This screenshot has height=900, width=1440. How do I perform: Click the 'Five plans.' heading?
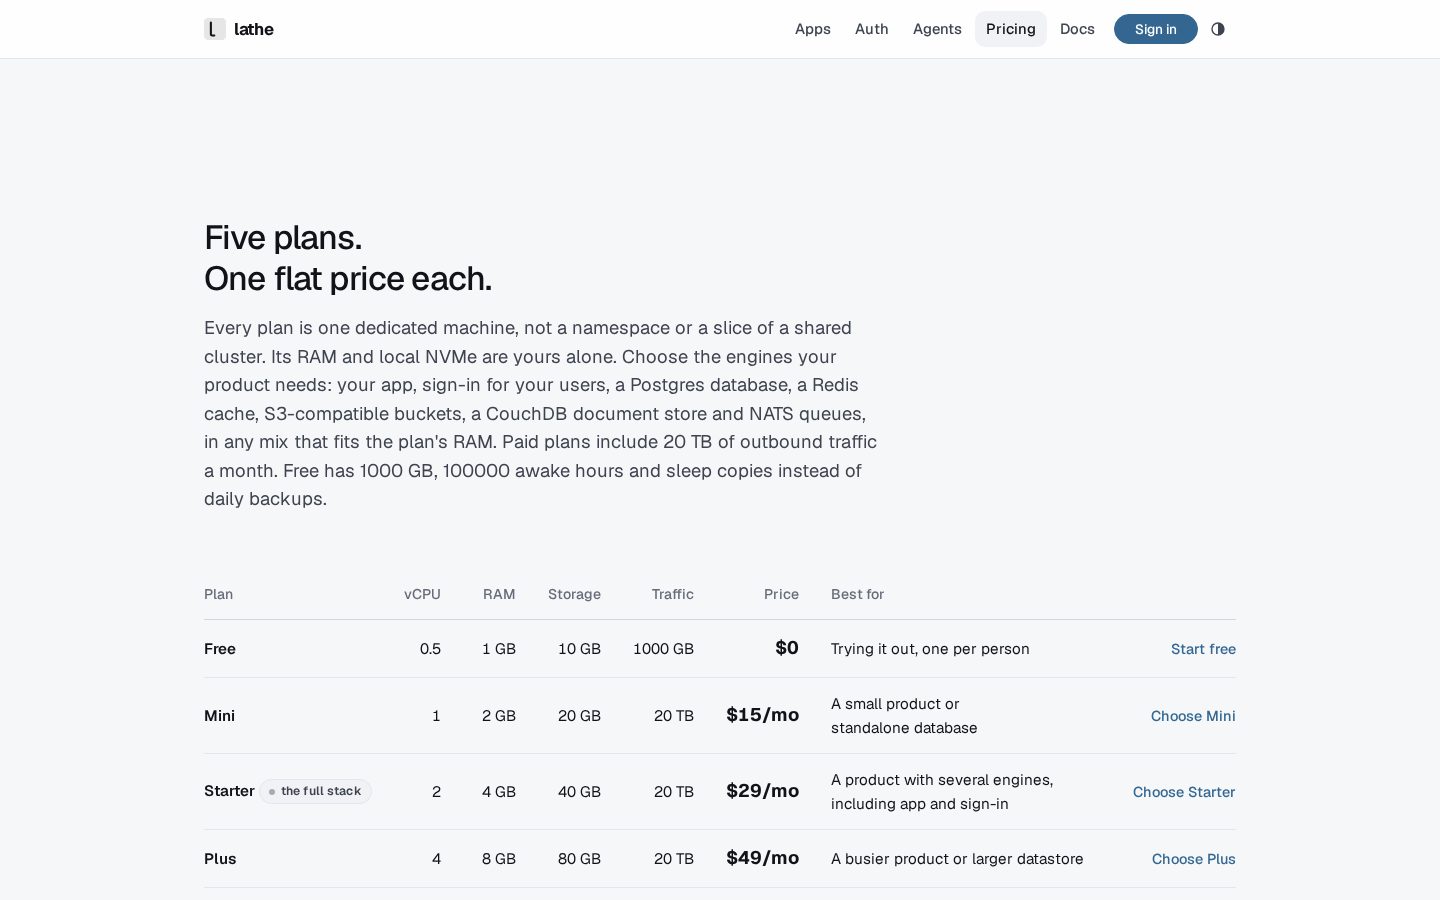pyautogui.click(x=283, y=238)
